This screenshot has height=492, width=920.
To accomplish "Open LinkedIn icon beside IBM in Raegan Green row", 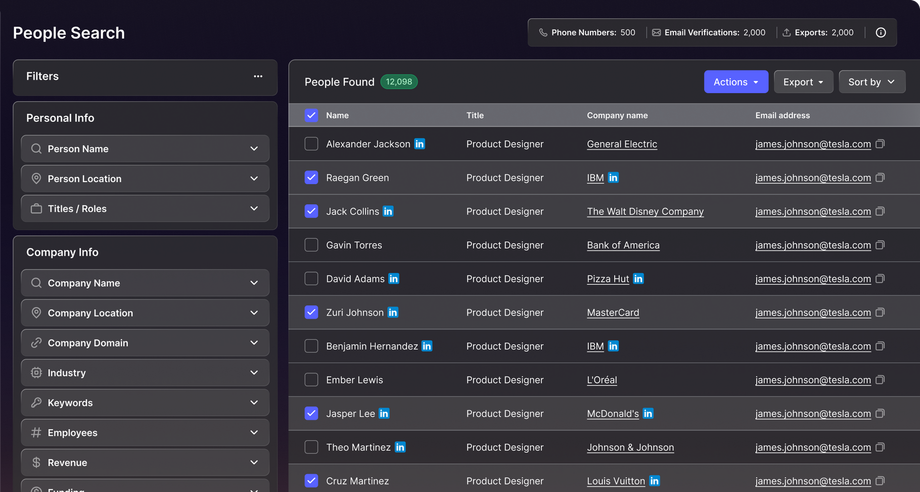I will coord(613,178).
